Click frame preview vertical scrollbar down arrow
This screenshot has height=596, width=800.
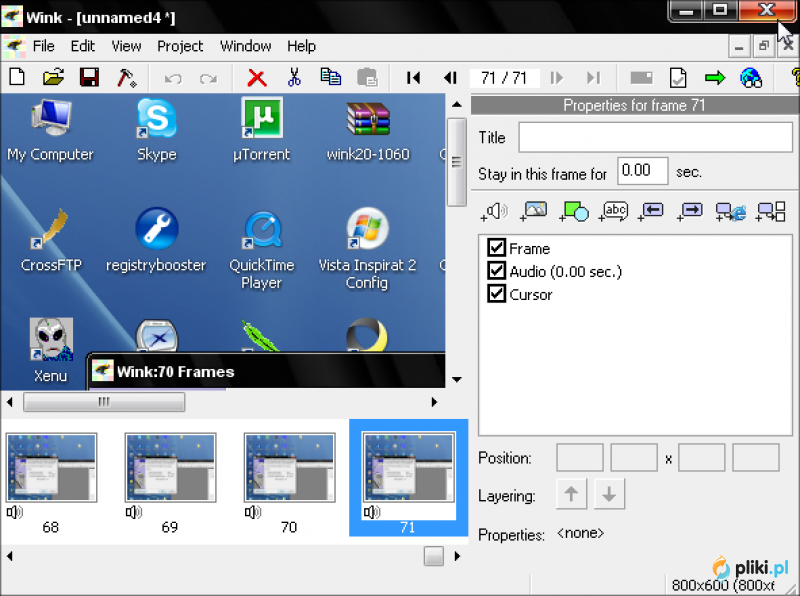pos(457,380)
